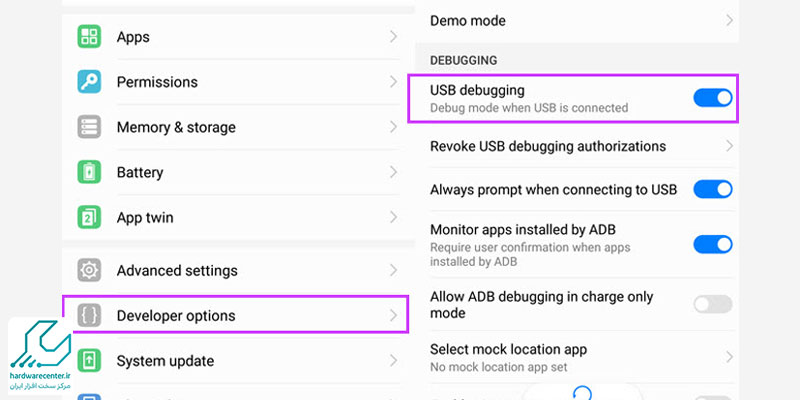The height and width of the screenshot is (400, 800).
Task: Turn off the USB debugging switch
Action: (x=712, y=97)
